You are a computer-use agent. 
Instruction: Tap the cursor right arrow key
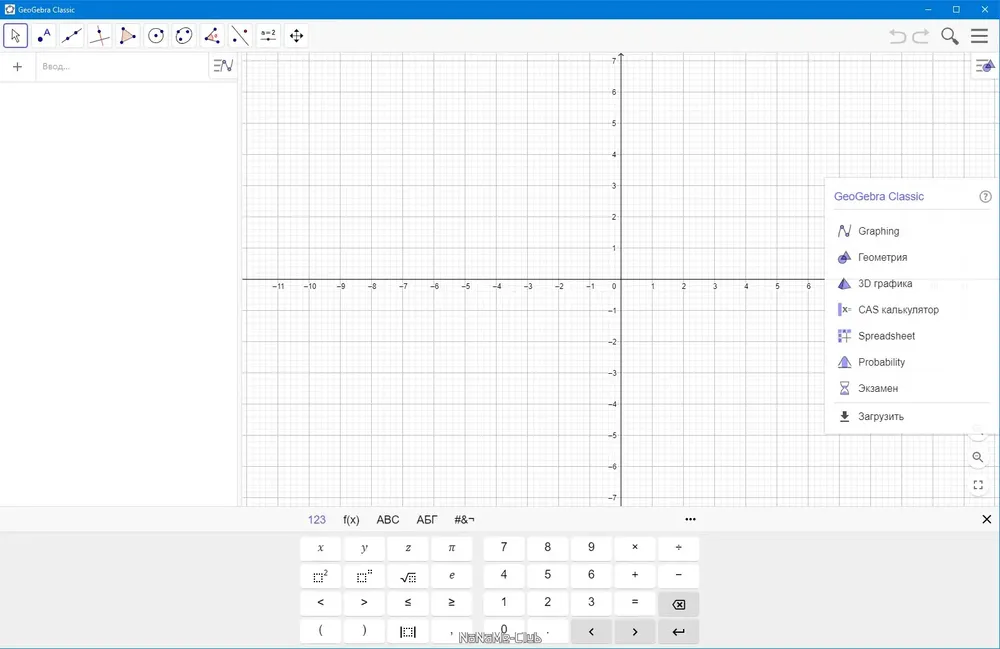tap(635, 631)
